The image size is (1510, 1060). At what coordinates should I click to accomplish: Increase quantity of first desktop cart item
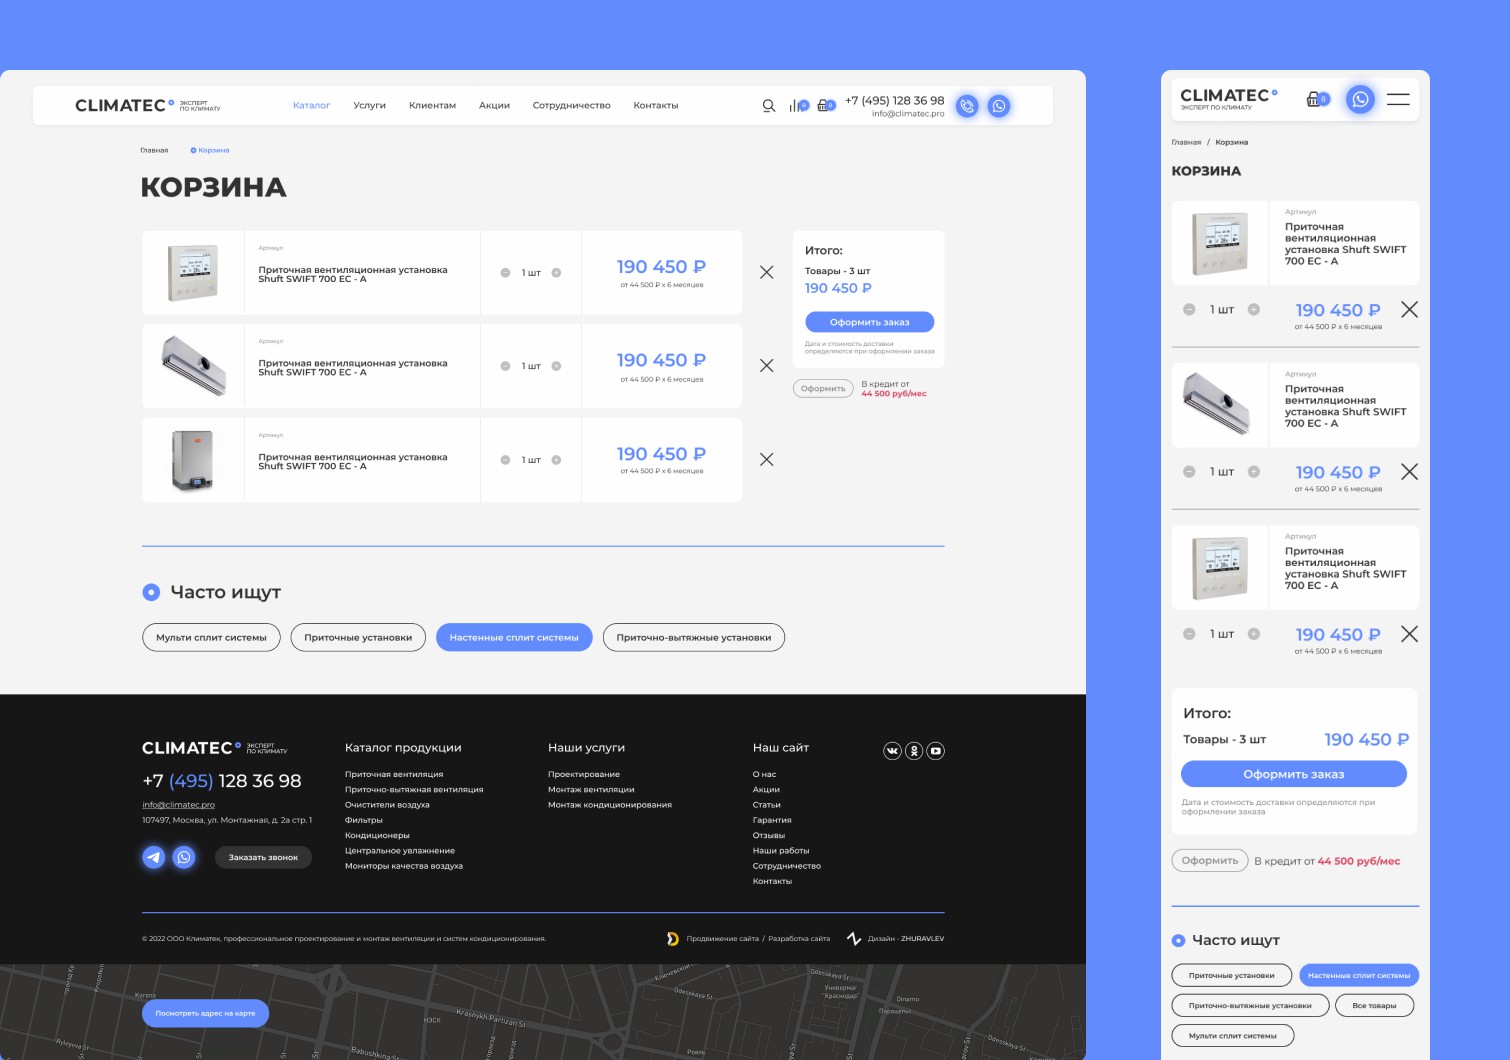[x=556, y=273]
